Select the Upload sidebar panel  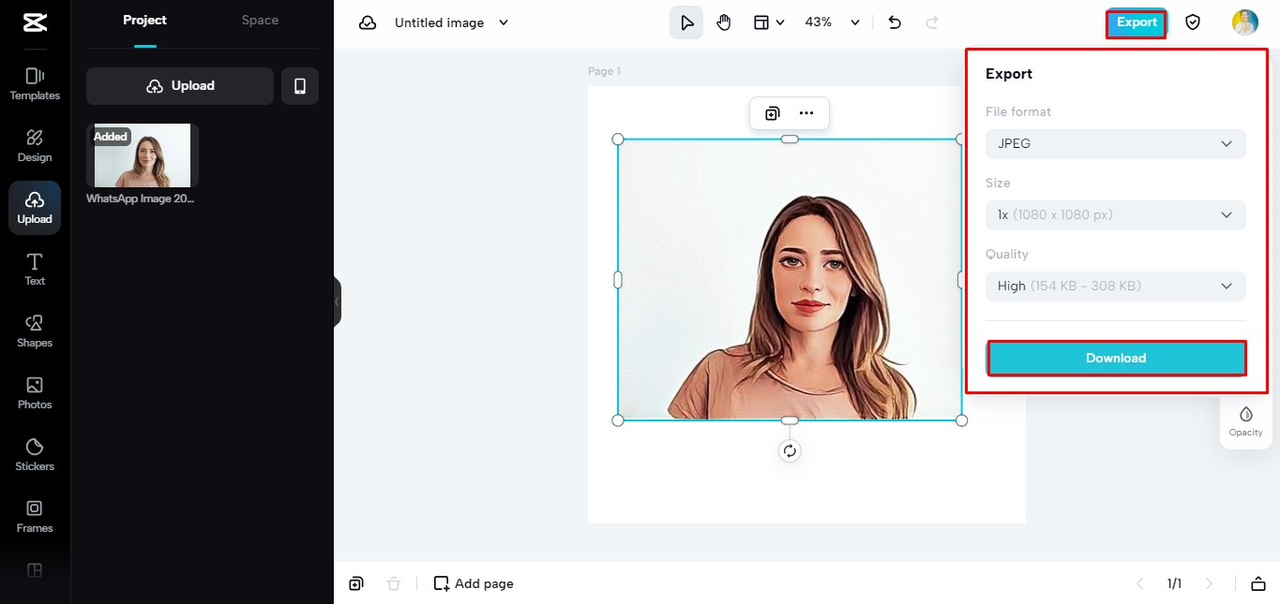[x=35, y=208]
